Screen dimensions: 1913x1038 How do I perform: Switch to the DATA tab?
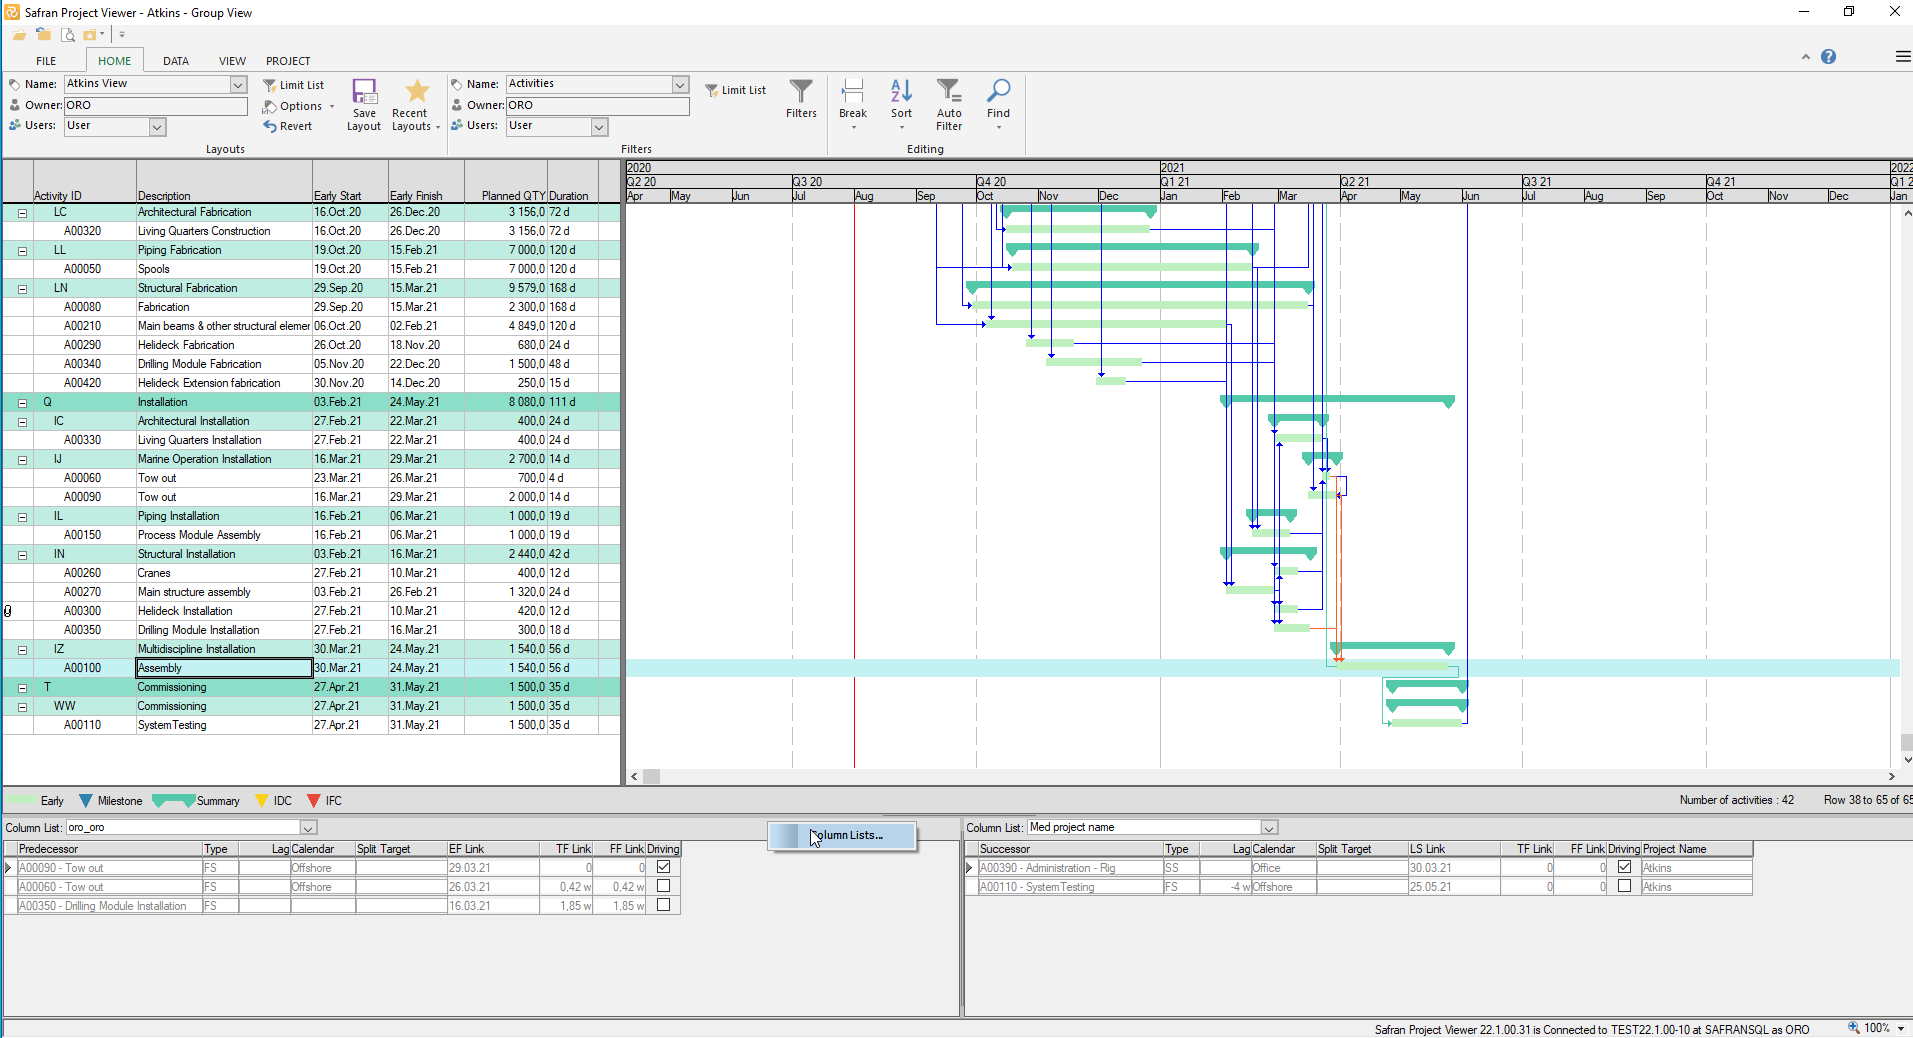tap(176, 61)
